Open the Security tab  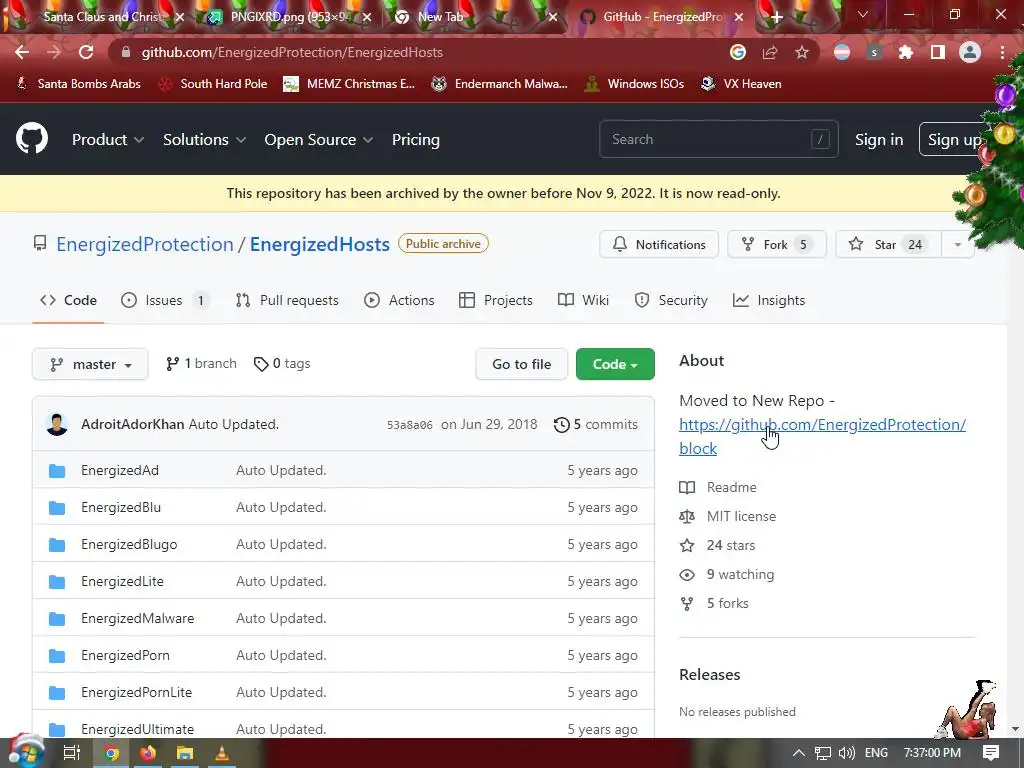click(x=671, y=300)
